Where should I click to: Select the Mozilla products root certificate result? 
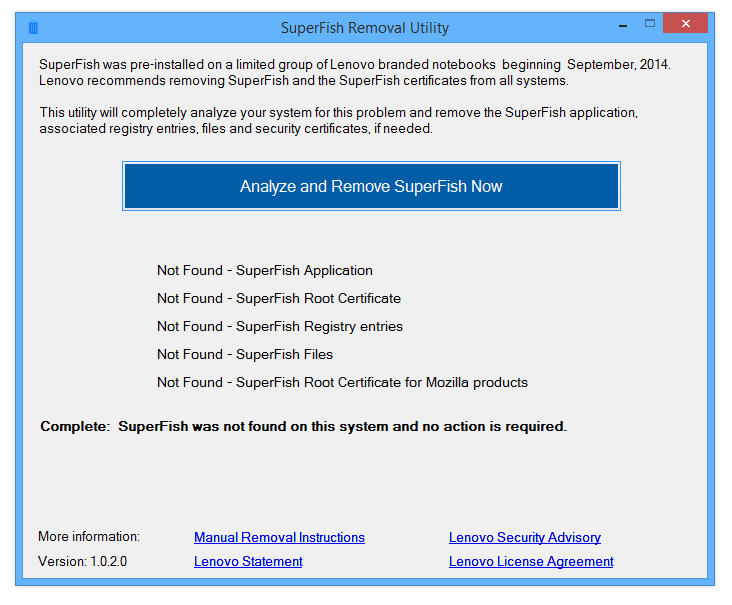(342, 382)
